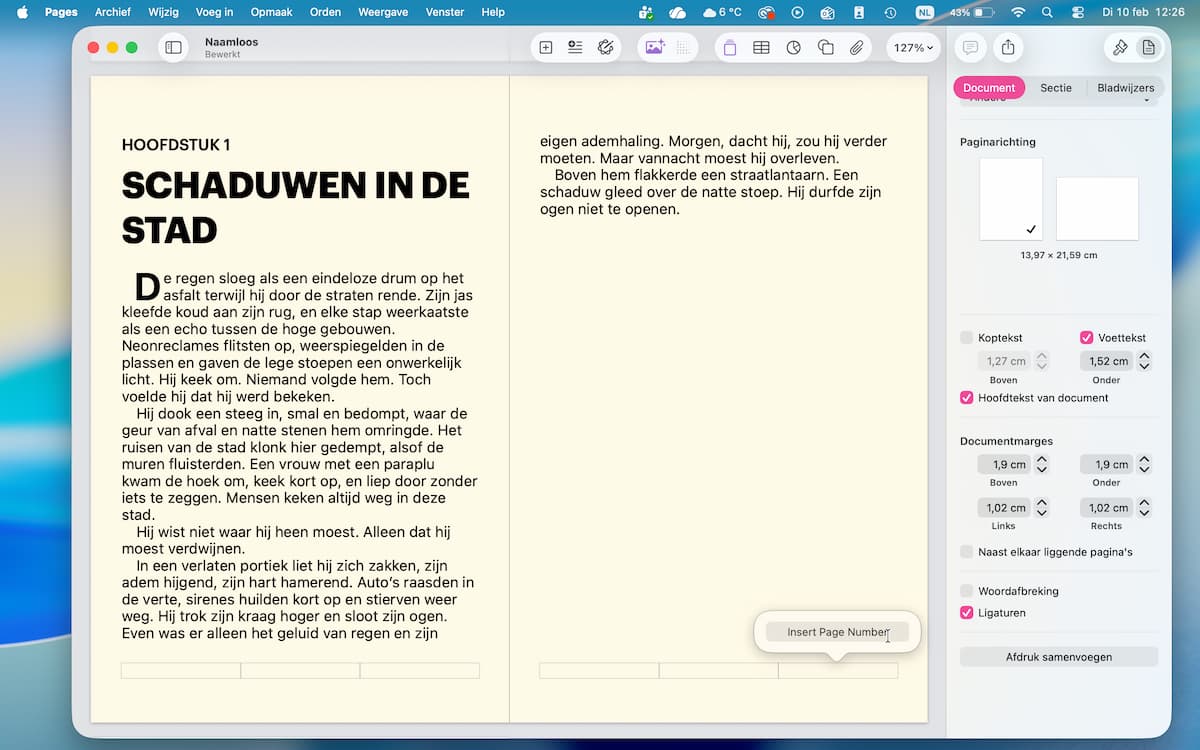
Task: Click the paperclip media icon
Action: 857,47
